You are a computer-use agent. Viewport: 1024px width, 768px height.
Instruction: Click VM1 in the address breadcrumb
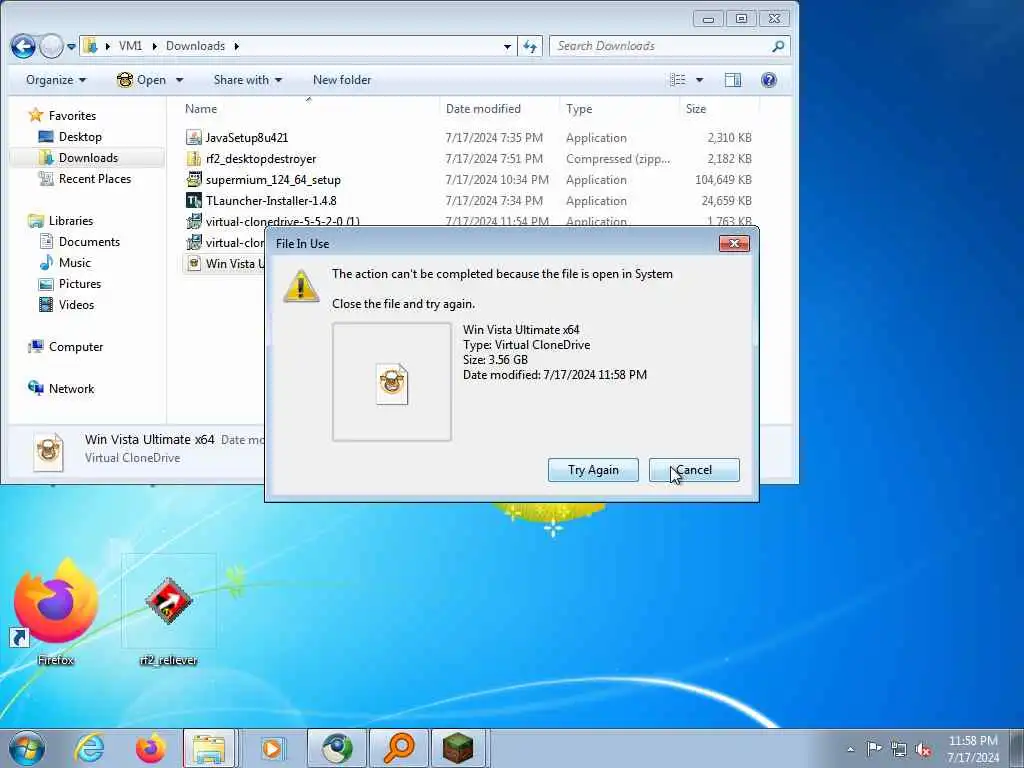click(x=130, y=46)
